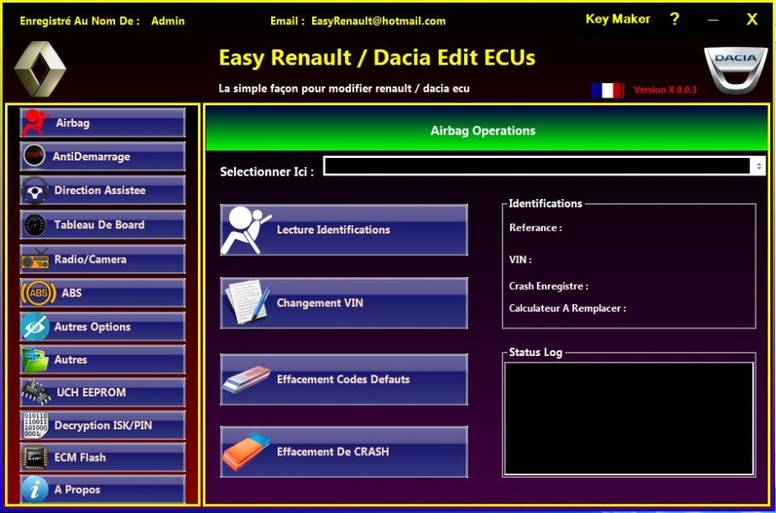Screen dimensions: 776x513
Task: Click the blue info icon A Propos
Action: pyautogui.click(x=35, y=490)
